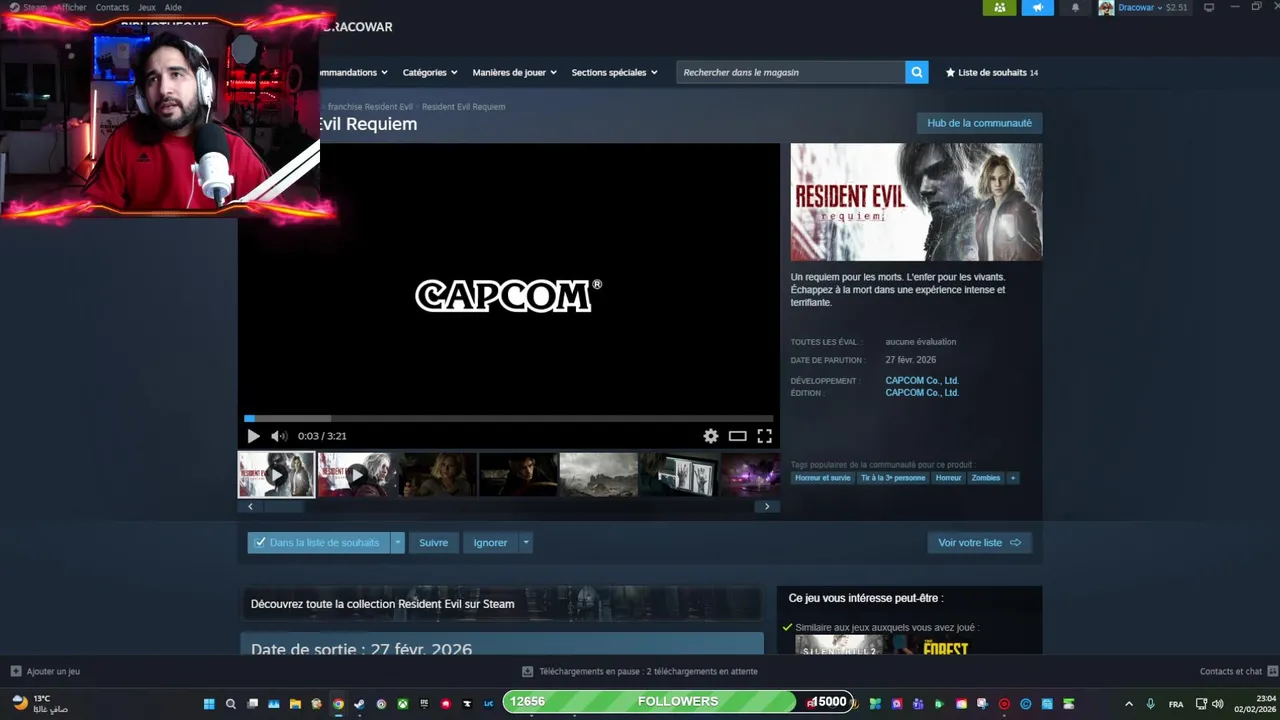Viewport: 1280px width, 720px height.
Task: Focus the Rechercher dans le magasin field
Action: point(790,72)
